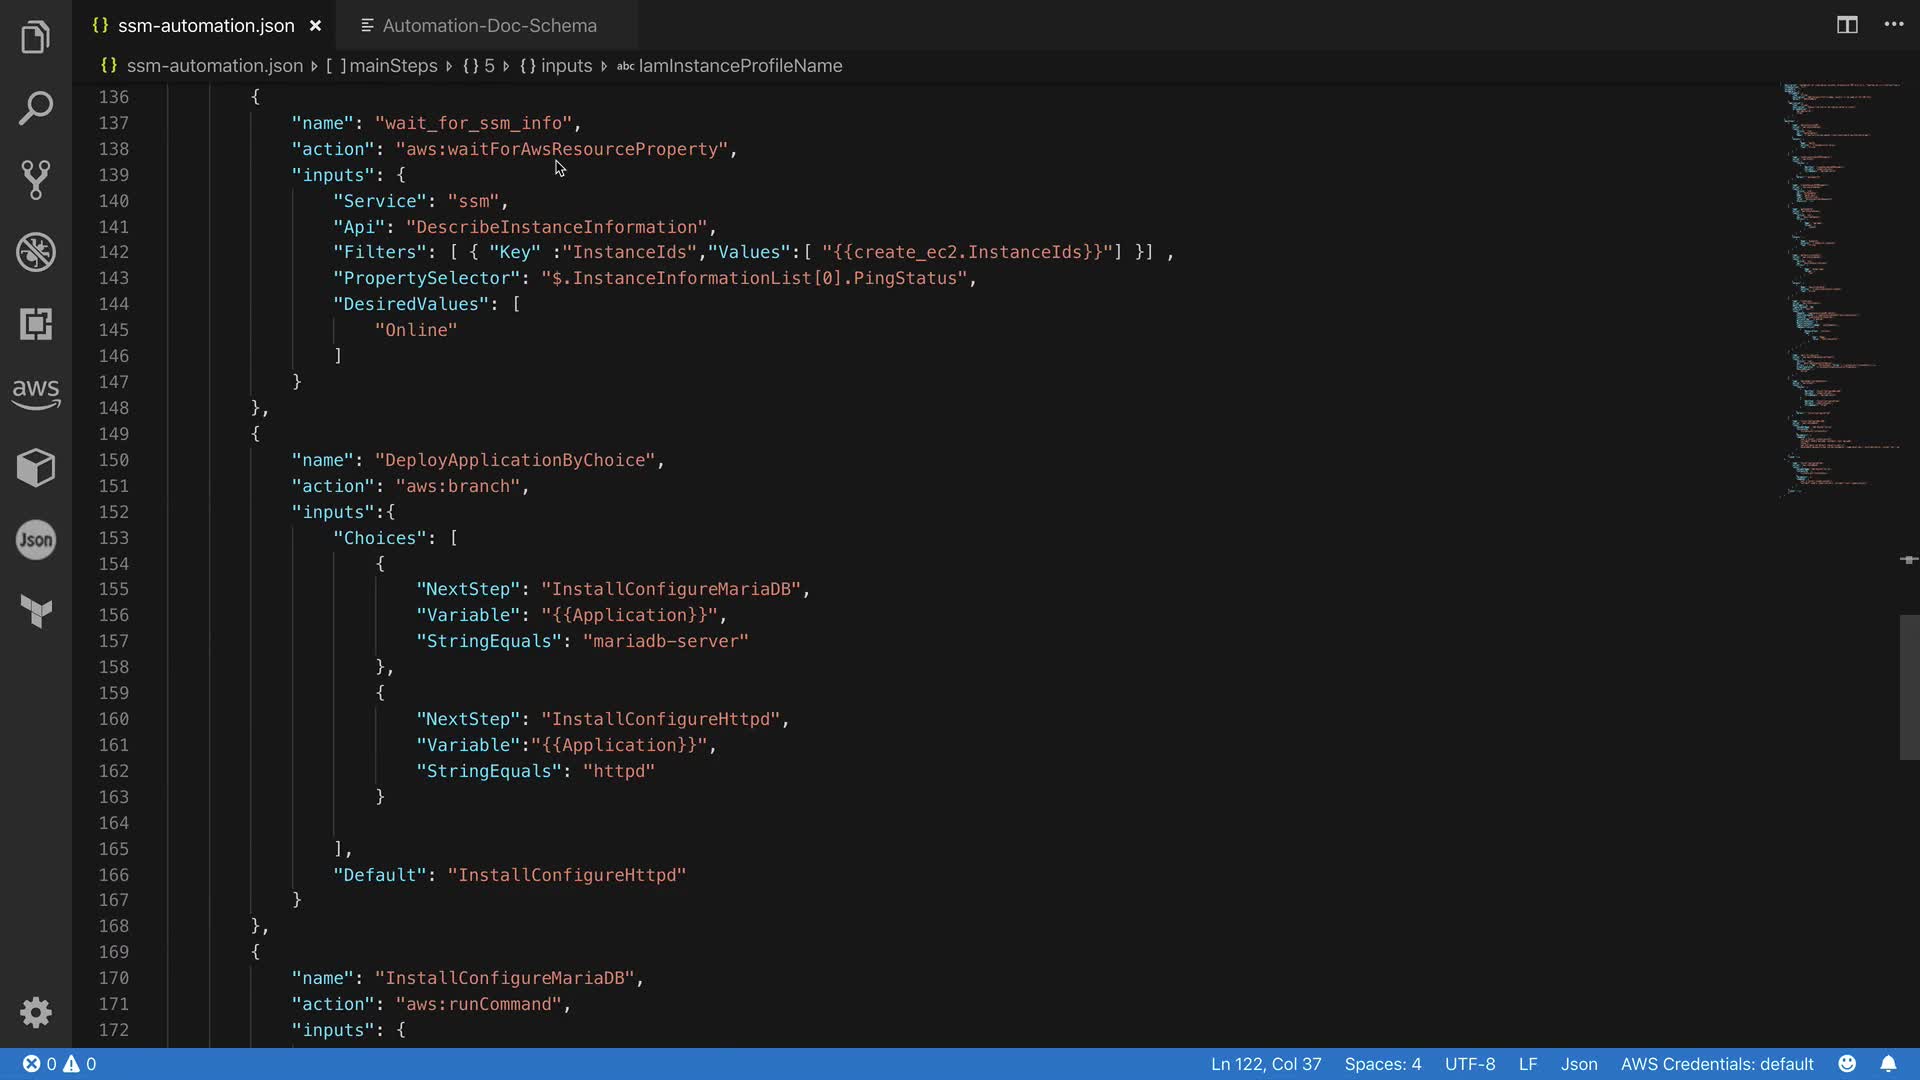Change language mode from Json
Screen dimensions: 1920x1080
point(1578,1064)
